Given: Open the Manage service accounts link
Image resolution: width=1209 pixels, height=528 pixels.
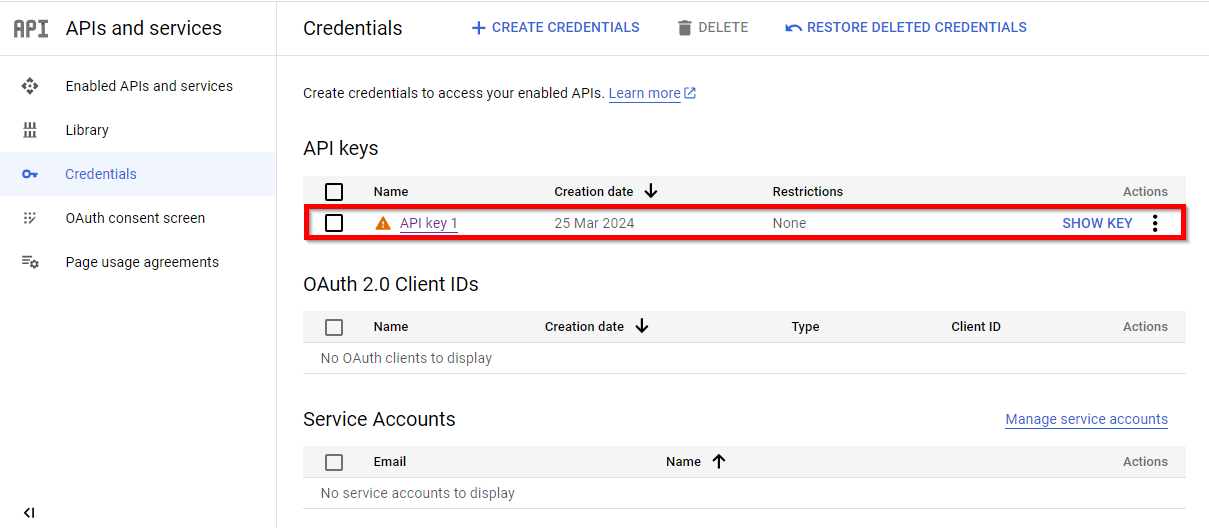Looking at the screenshot, I should coord(1086,419).
